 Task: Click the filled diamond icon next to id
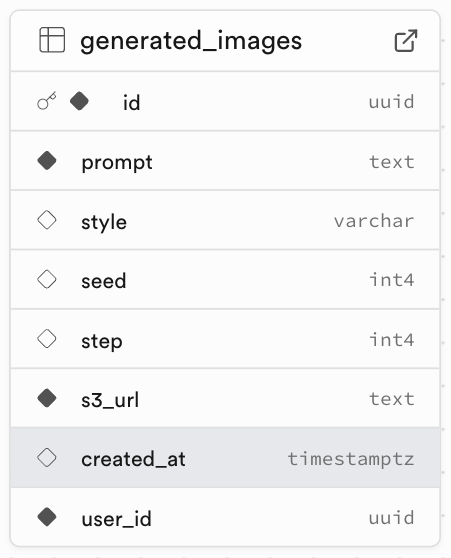79,101
